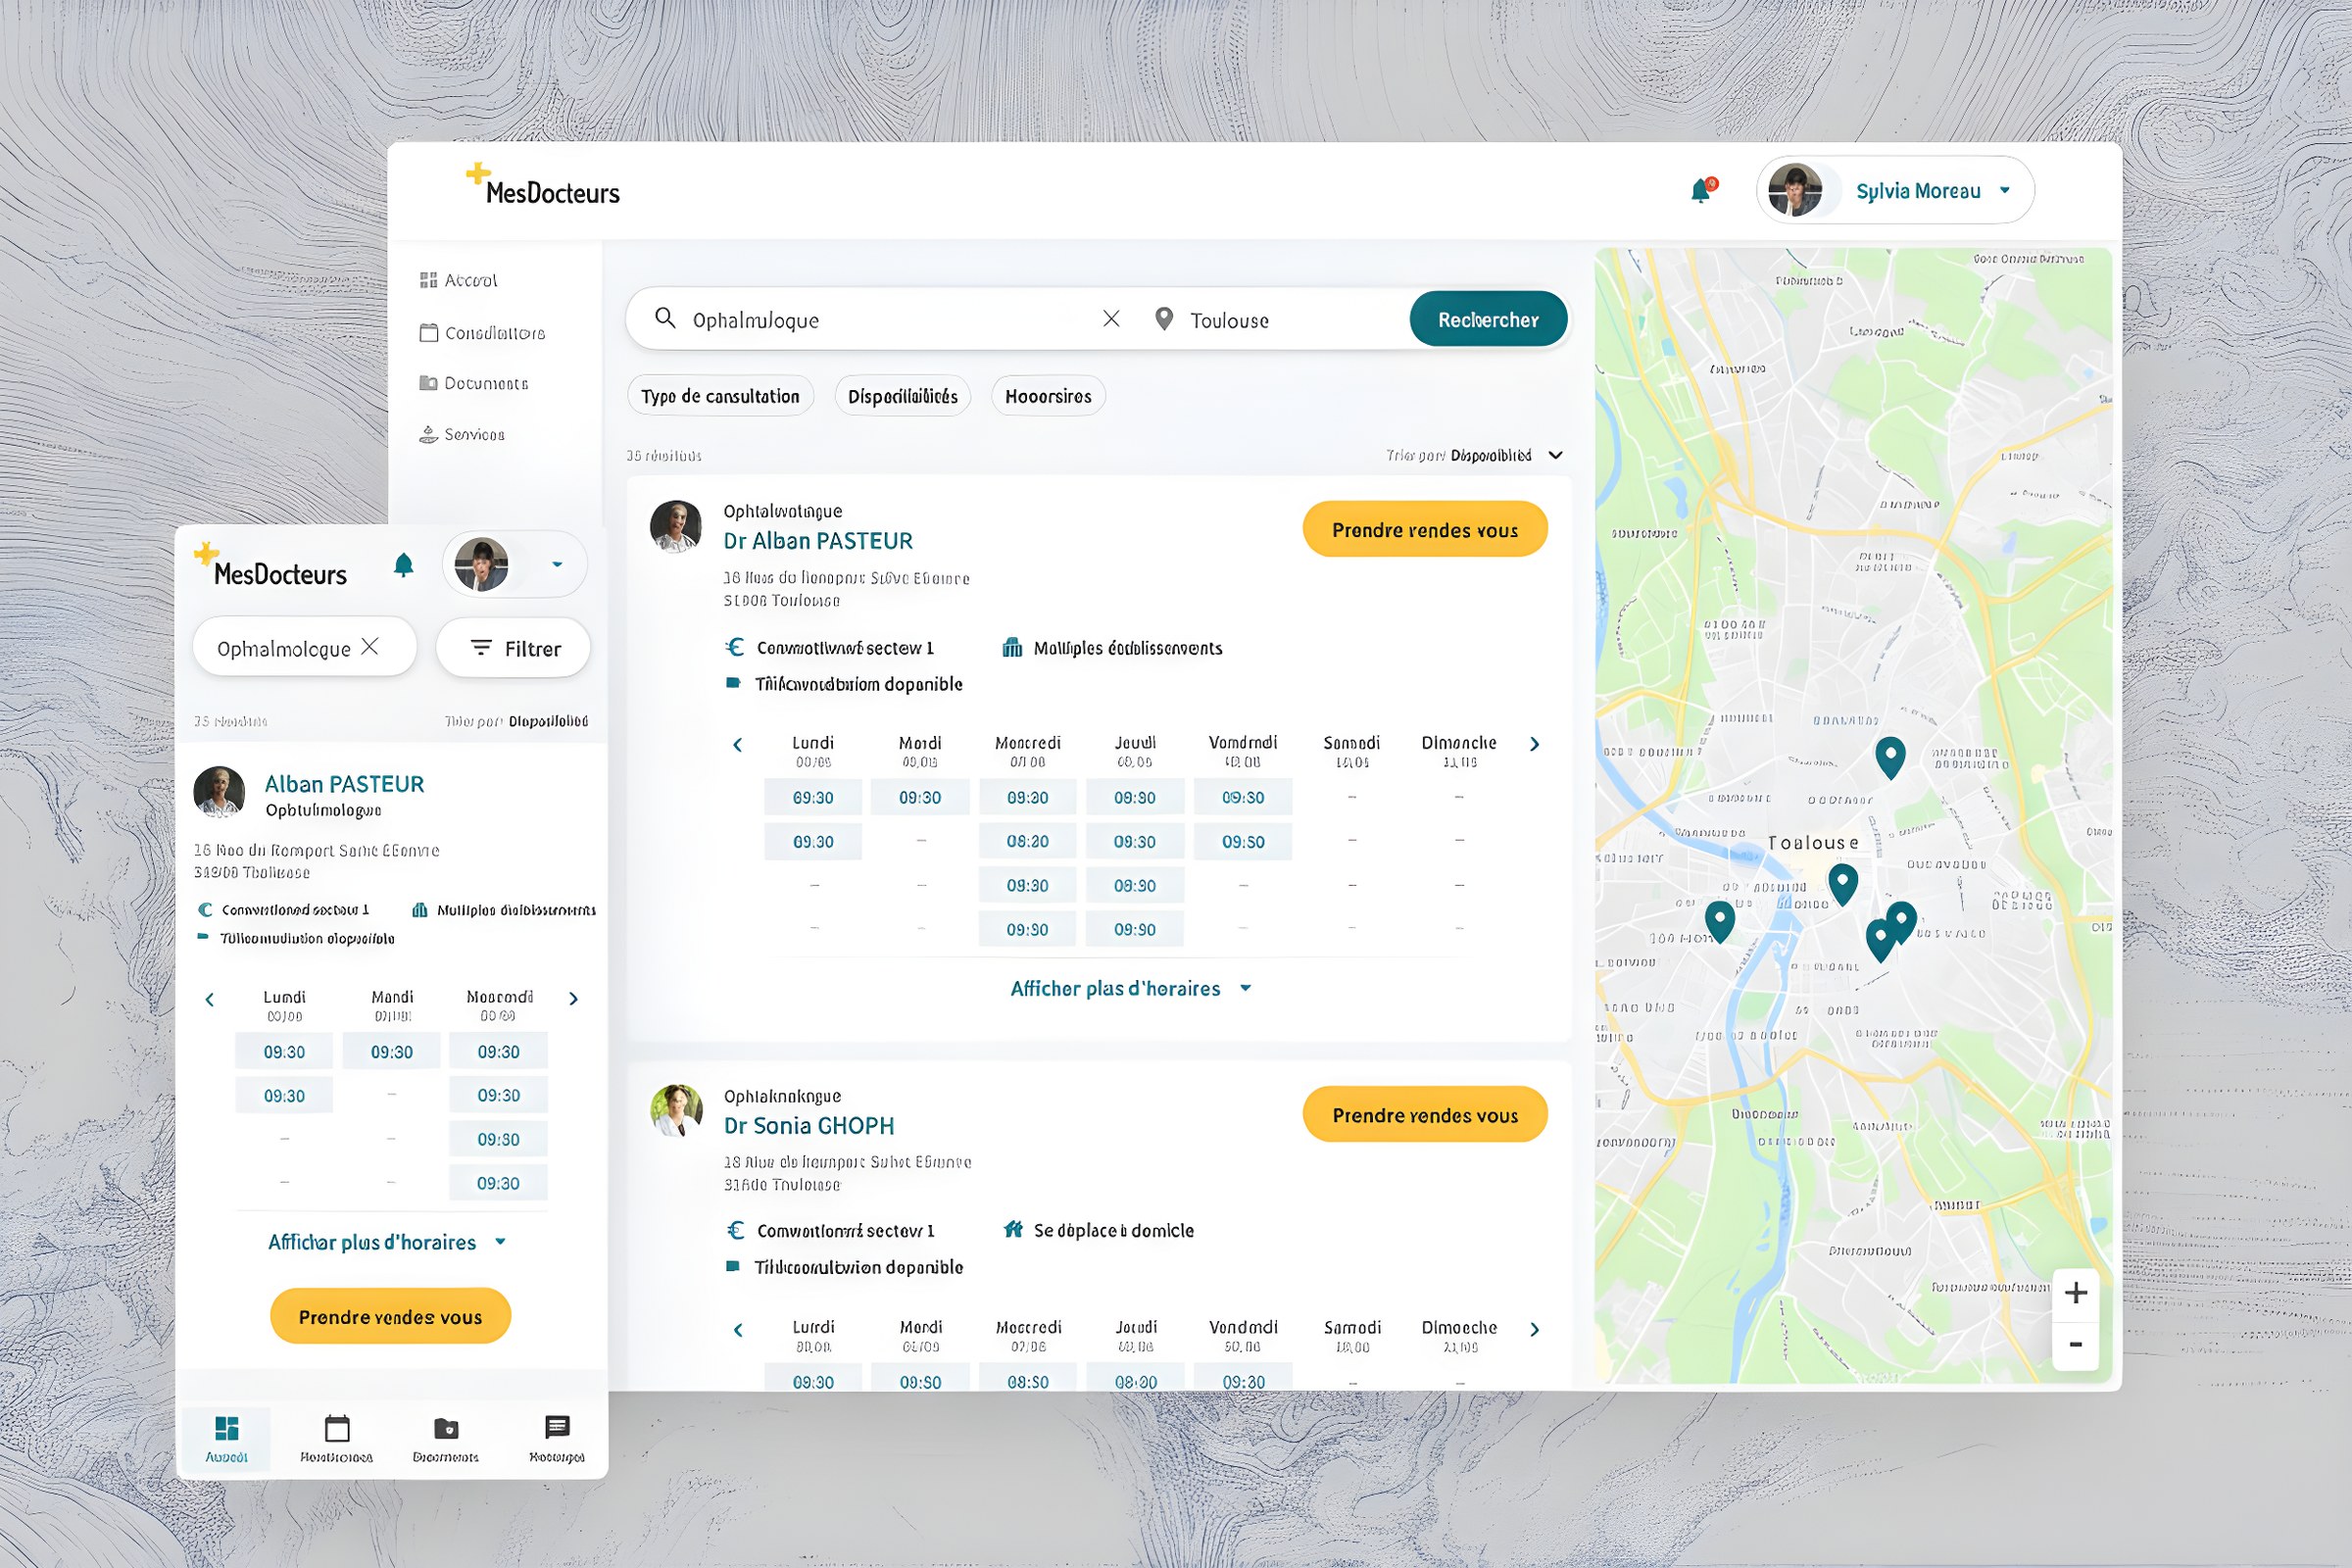
Task: Toggle the Disponibilités filter chip
Action: pos(903,396)
